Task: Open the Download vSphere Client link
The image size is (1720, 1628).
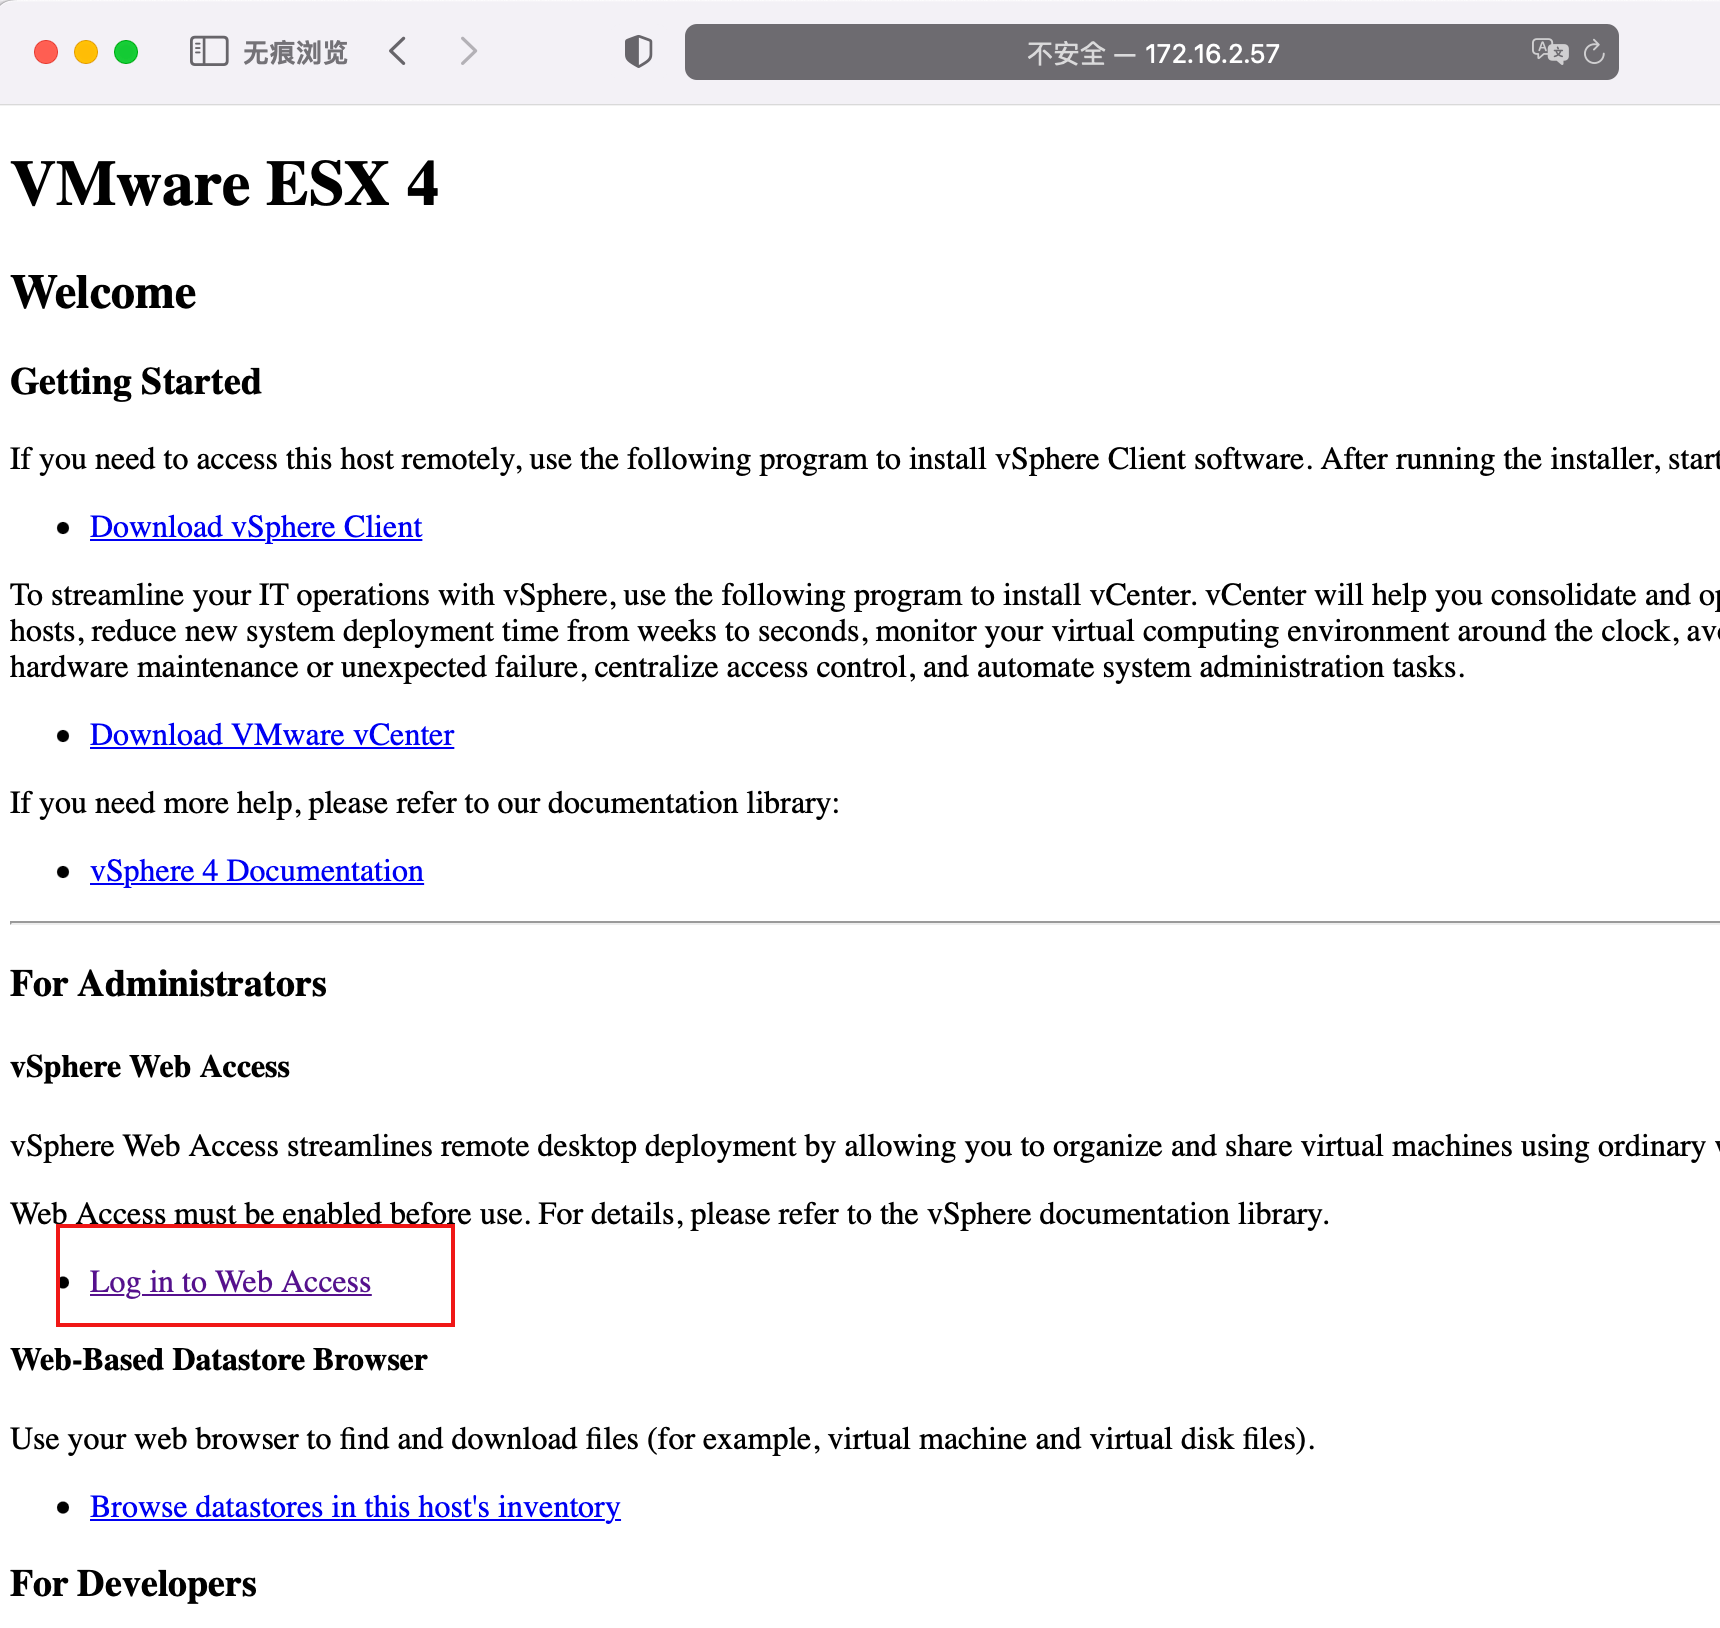Action: tap(255, 527)
